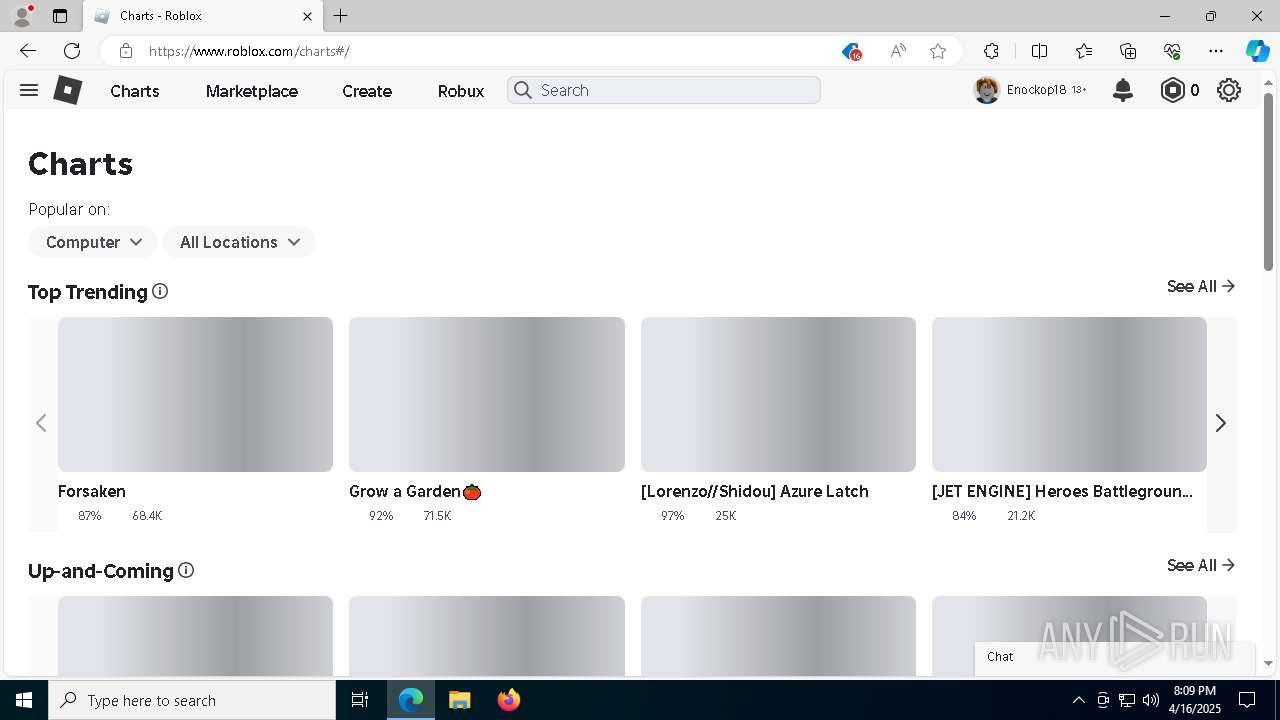Close the Charts - Roblox tab
This screenshot has width=1280, height=720.
308,16
